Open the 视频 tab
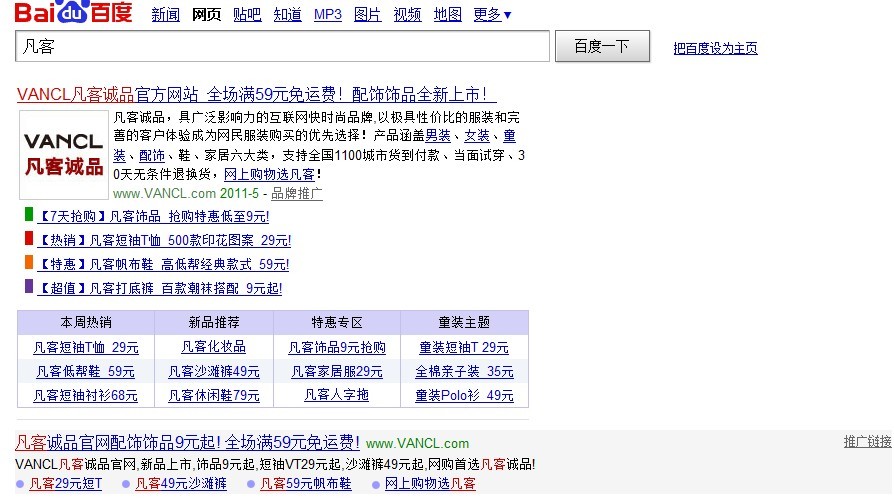This screenshot has width=894, height=504. tap(407, 14)
